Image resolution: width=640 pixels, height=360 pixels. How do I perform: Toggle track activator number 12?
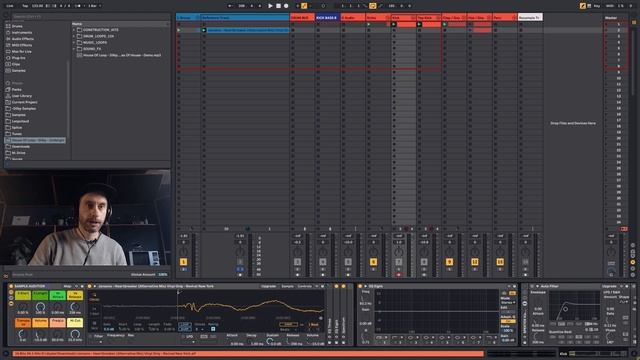click(474, 262)
